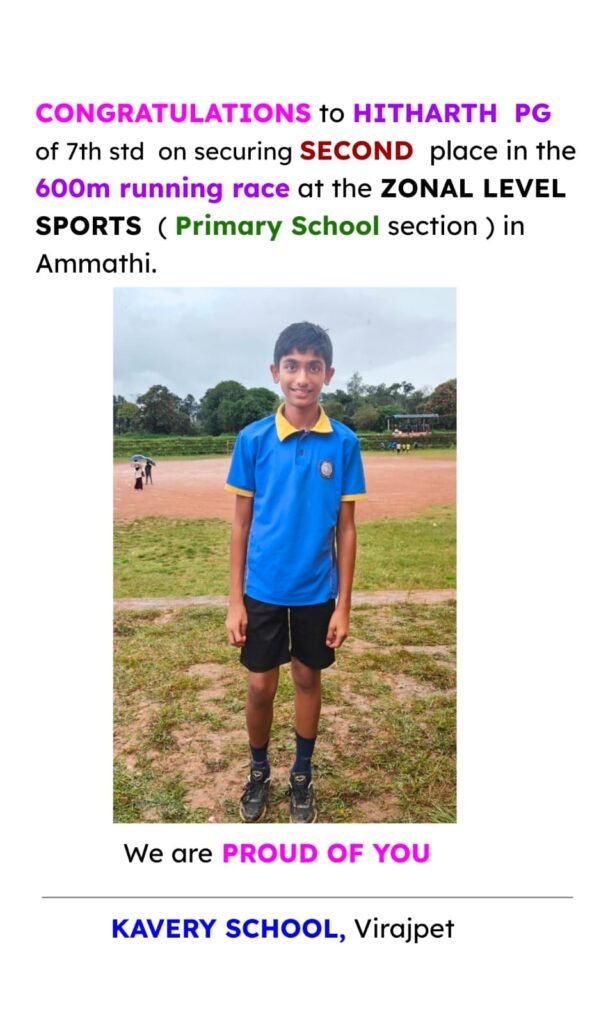Click the boy's black shorts
The width and height of the screenshot is (615, 1024).
[x=288, y=633]
